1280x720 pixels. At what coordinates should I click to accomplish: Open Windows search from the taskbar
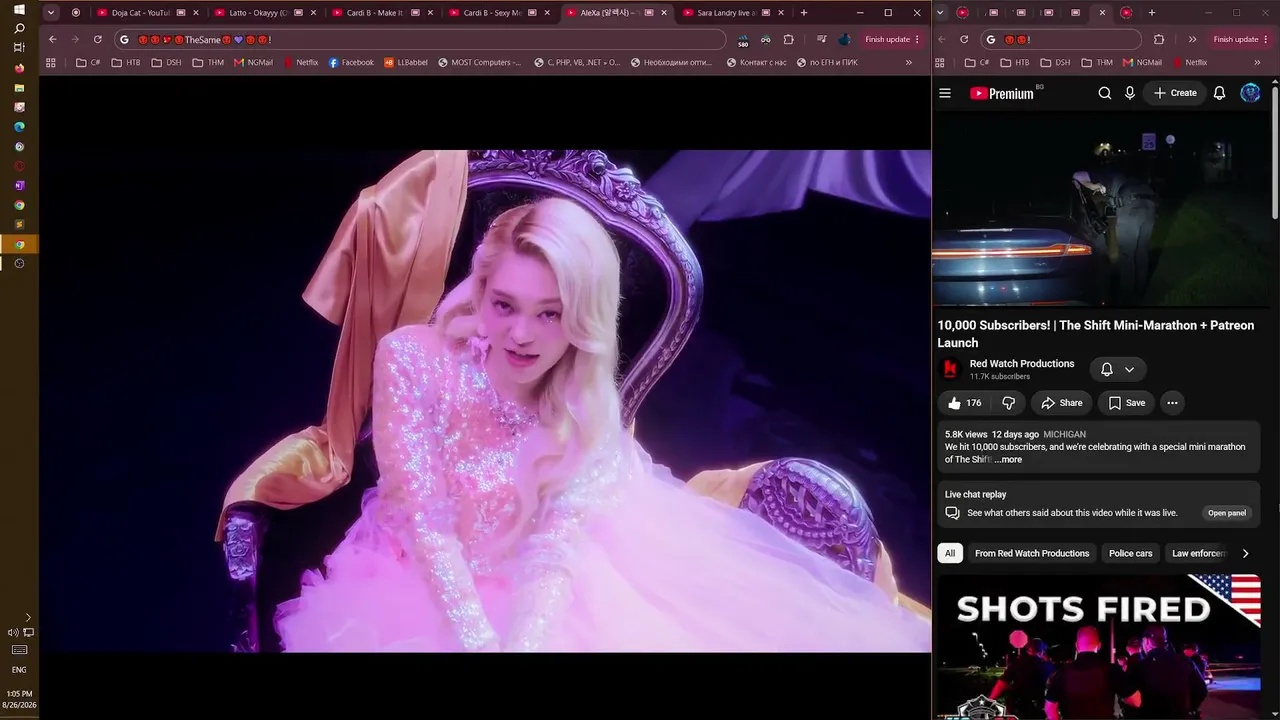tap(19, 28)
